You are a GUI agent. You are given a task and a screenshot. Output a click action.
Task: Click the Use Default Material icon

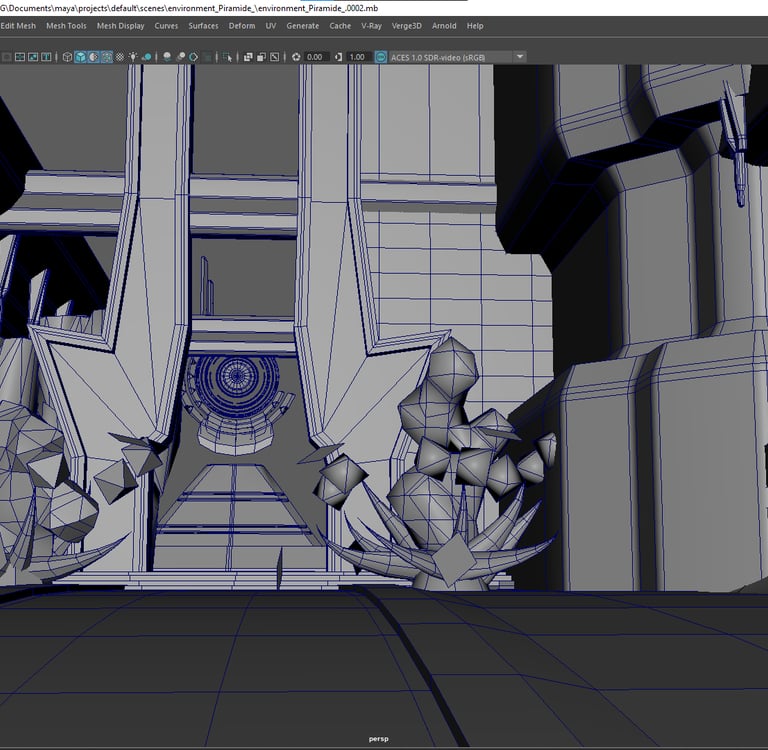point(93,57)
